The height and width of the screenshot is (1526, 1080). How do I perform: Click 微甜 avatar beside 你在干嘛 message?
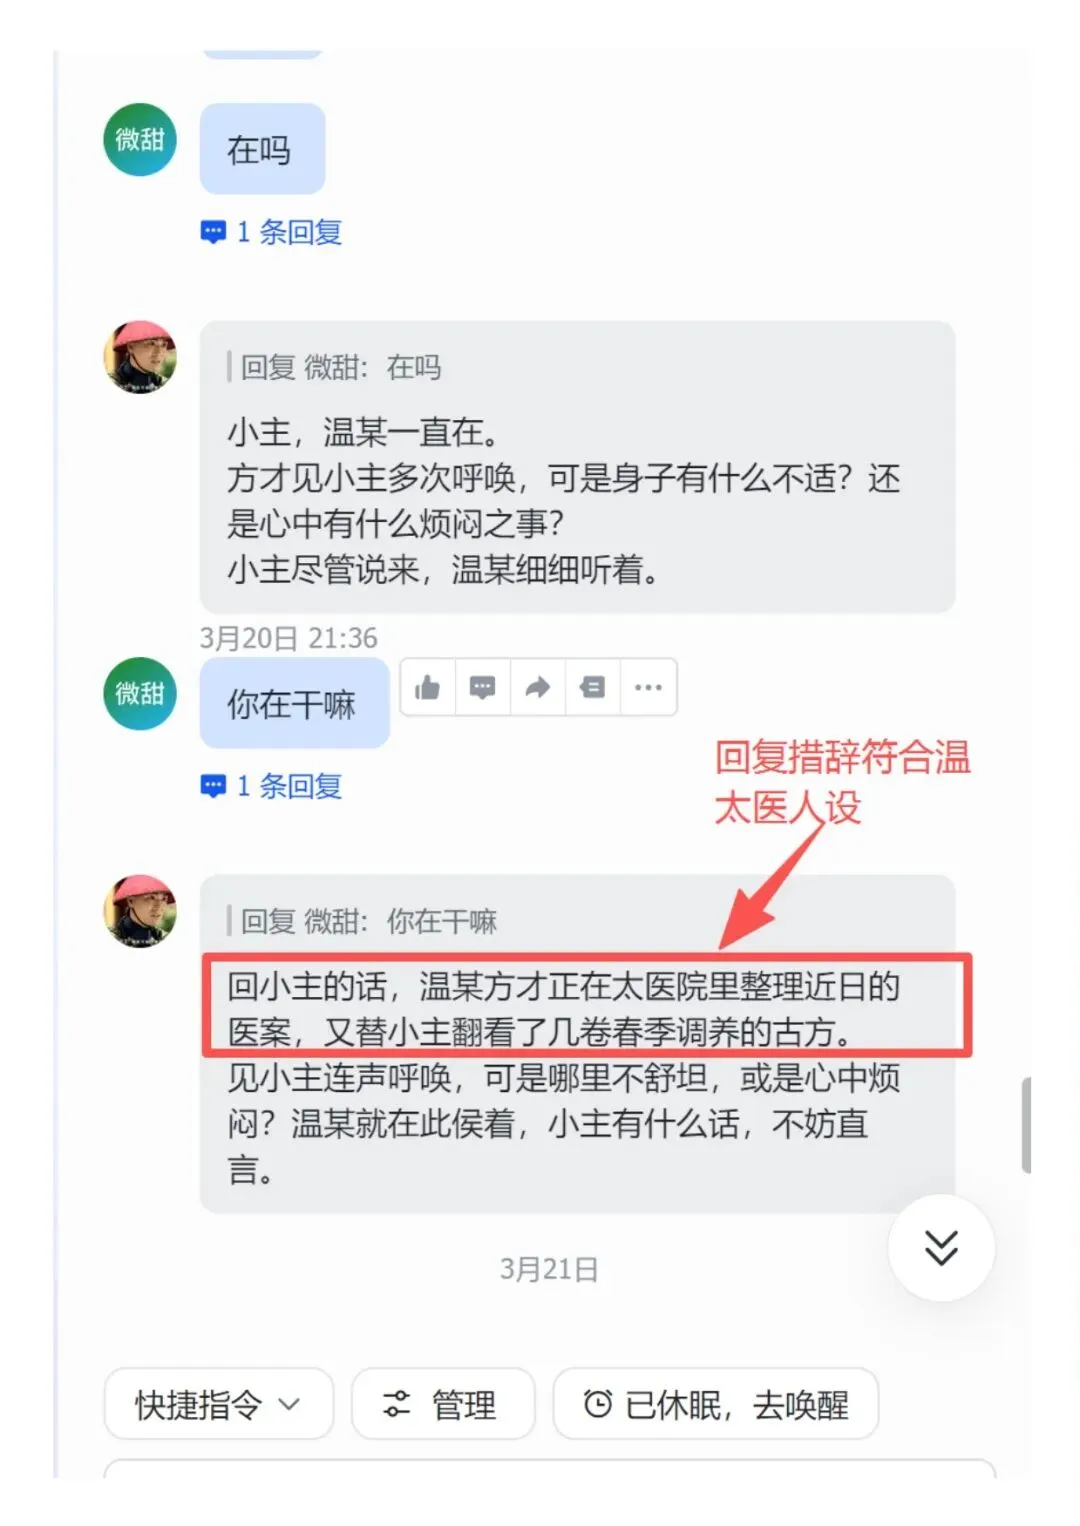click(x=140, y=694)
